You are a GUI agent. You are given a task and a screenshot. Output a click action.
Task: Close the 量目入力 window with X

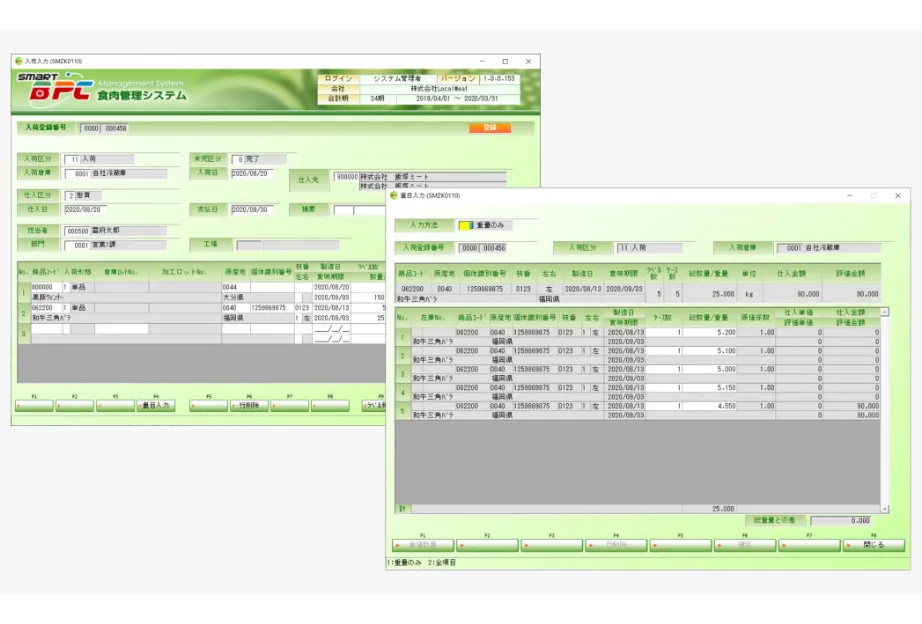point(898,195)
